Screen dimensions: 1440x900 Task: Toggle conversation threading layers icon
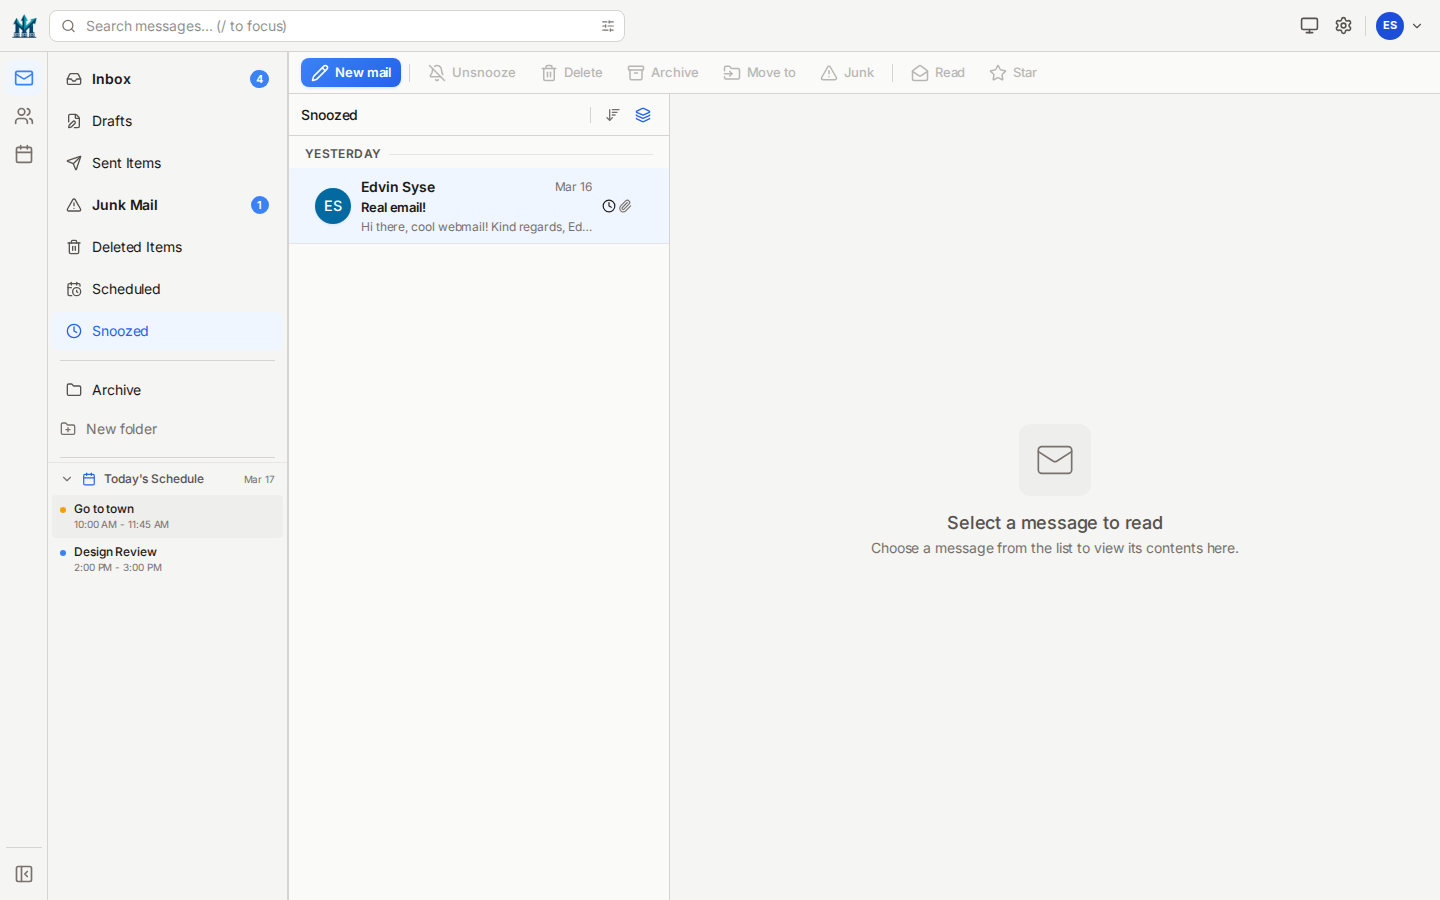click(x=643, y=115)
